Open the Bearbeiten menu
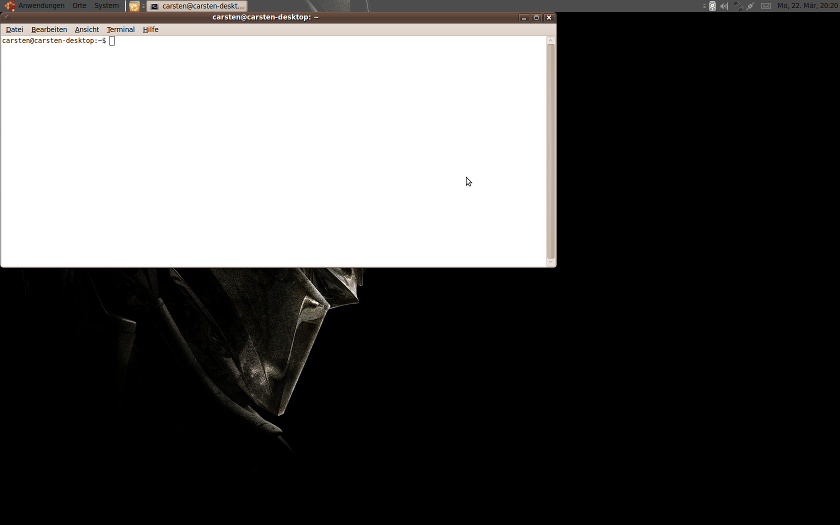 click(49, 30)
